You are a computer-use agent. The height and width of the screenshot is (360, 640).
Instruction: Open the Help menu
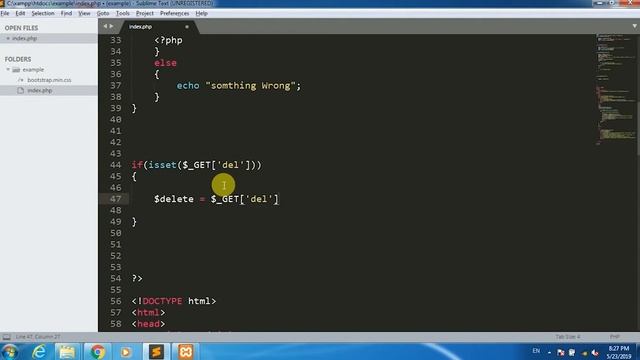tap(201, 13)
